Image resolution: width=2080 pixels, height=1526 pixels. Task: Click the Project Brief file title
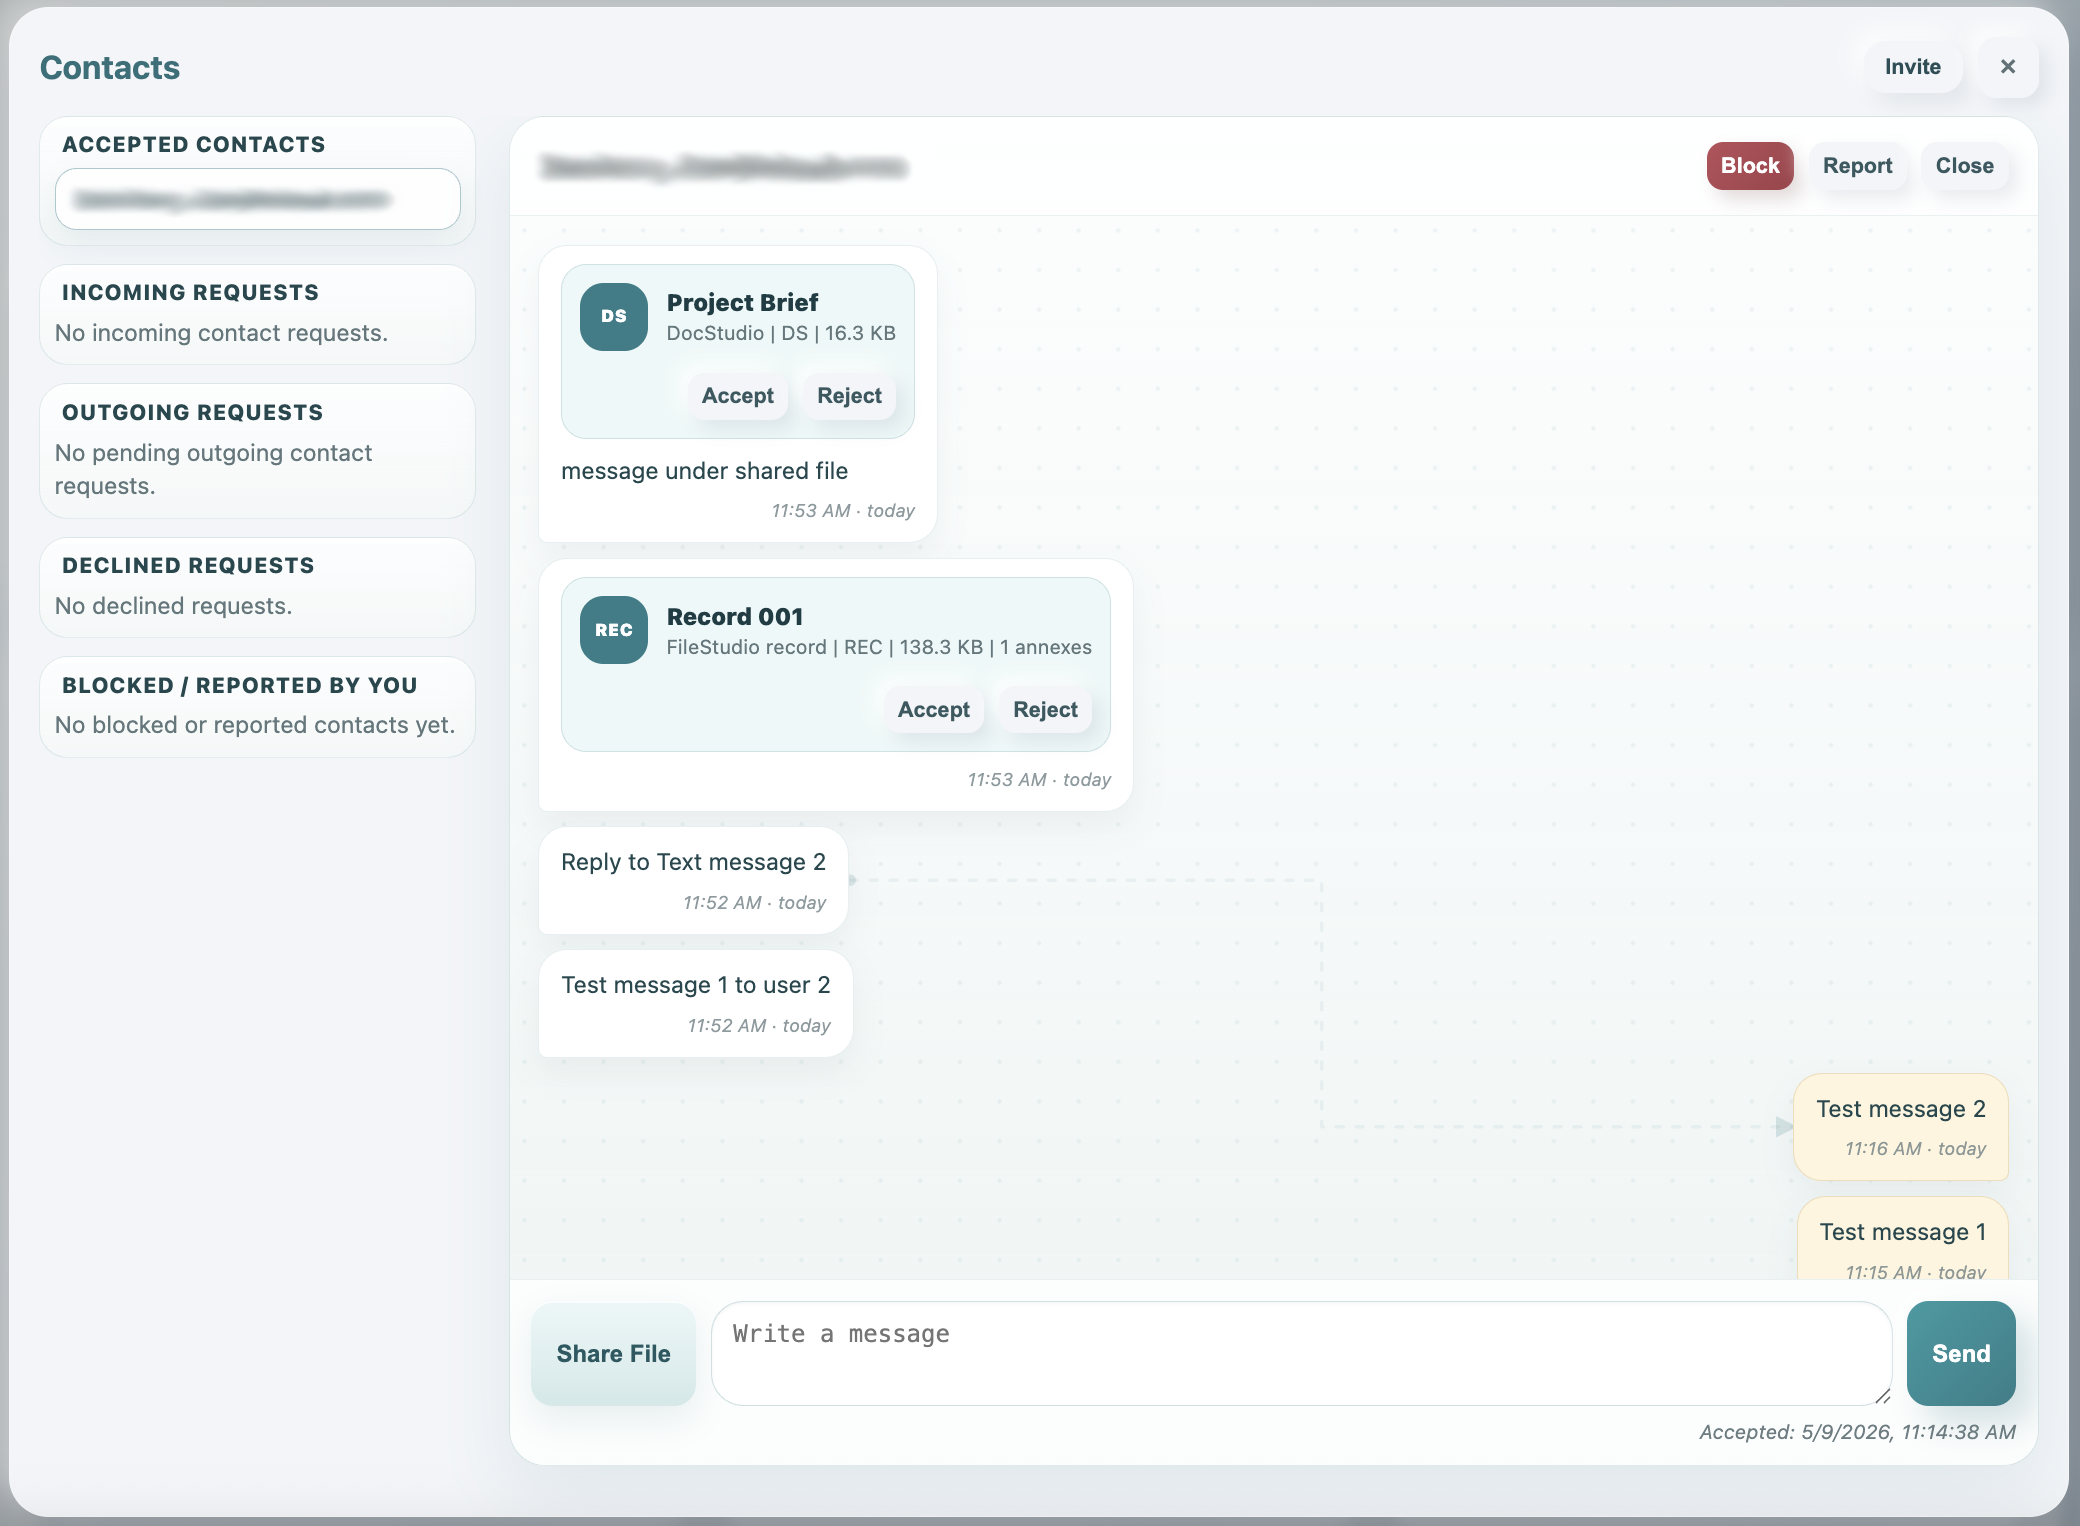(x=742, y=303)
